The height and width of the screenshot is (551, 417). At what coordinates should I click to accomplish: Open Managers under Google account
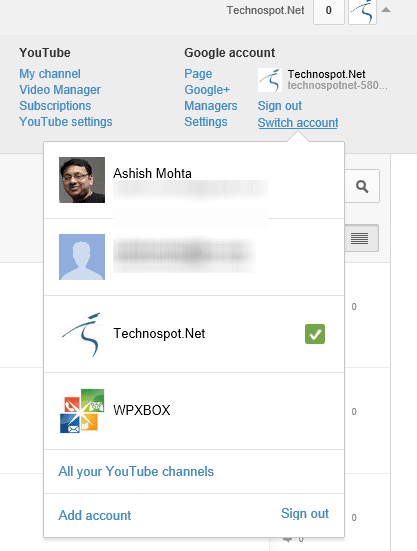coord(211,106)
